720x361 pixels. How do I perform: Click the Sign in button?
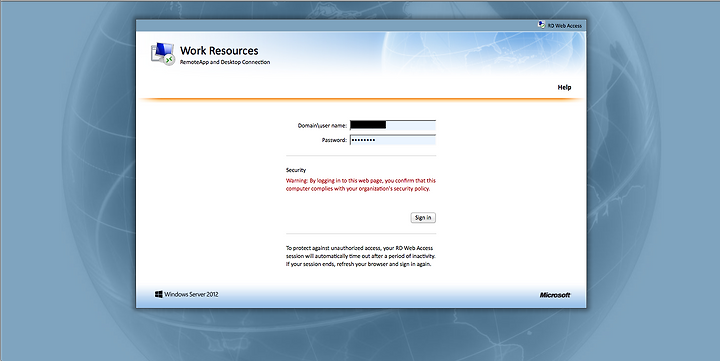(x=423, y=218)
